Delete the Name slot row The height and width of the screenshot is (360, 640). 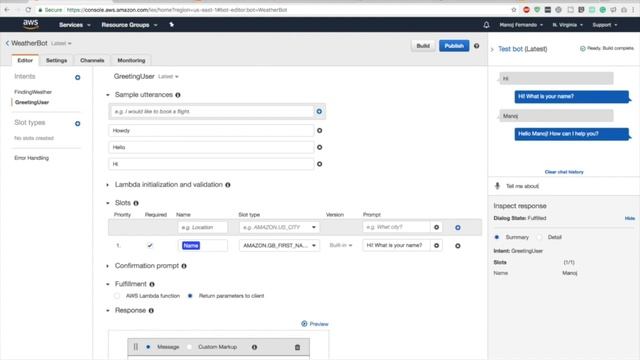point(458,246)
